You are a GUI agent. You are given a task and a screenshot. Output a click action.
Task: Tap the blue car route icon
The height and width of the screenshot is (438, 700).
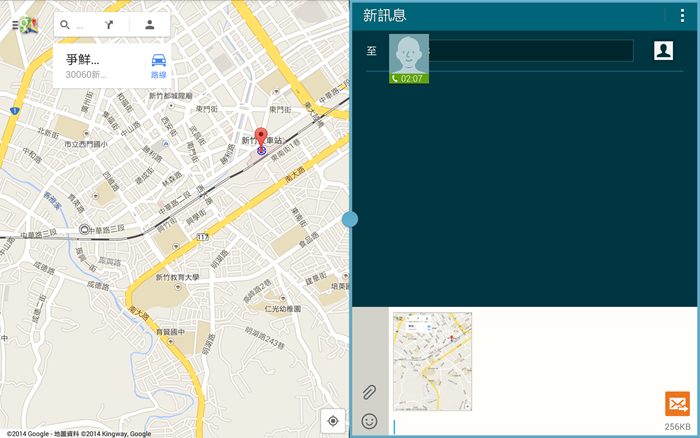(x=158, y=60)
